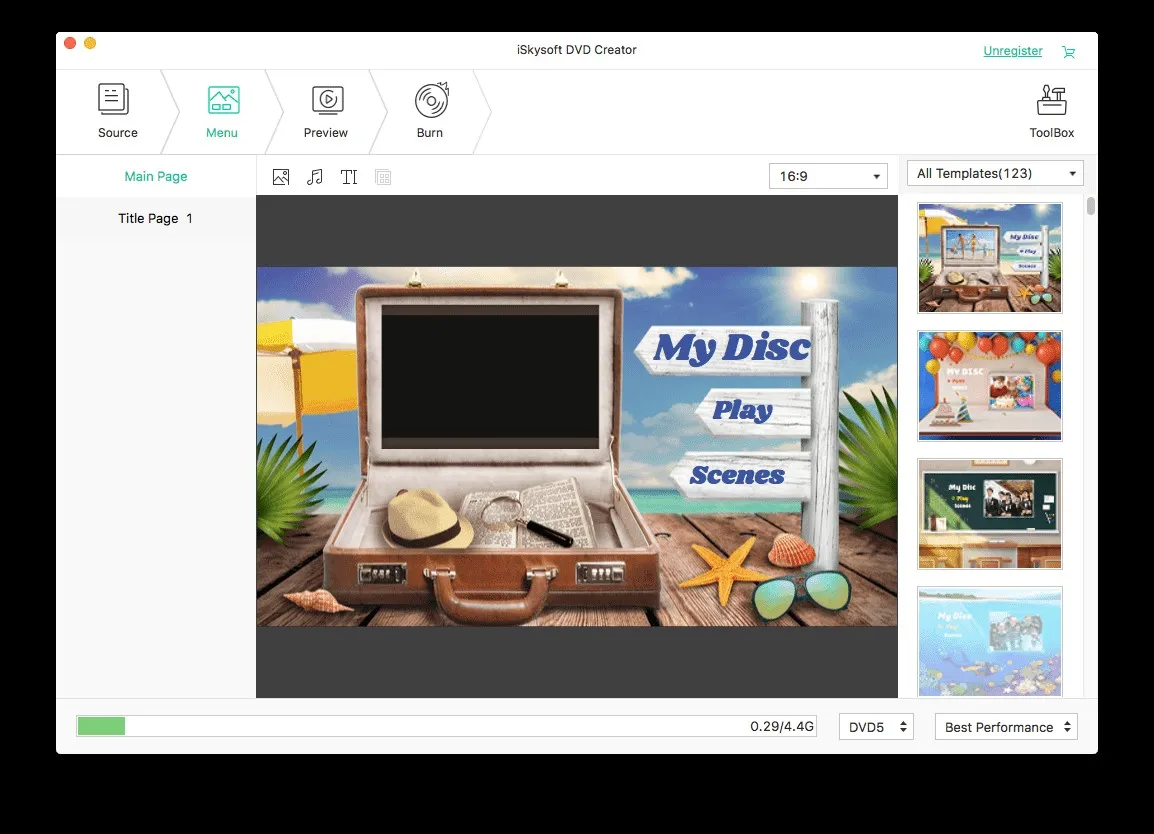Image resolution: width=1154 pixels, height=834 pixels.
Task: Open the Preview step icon
Action: [327, 98]
